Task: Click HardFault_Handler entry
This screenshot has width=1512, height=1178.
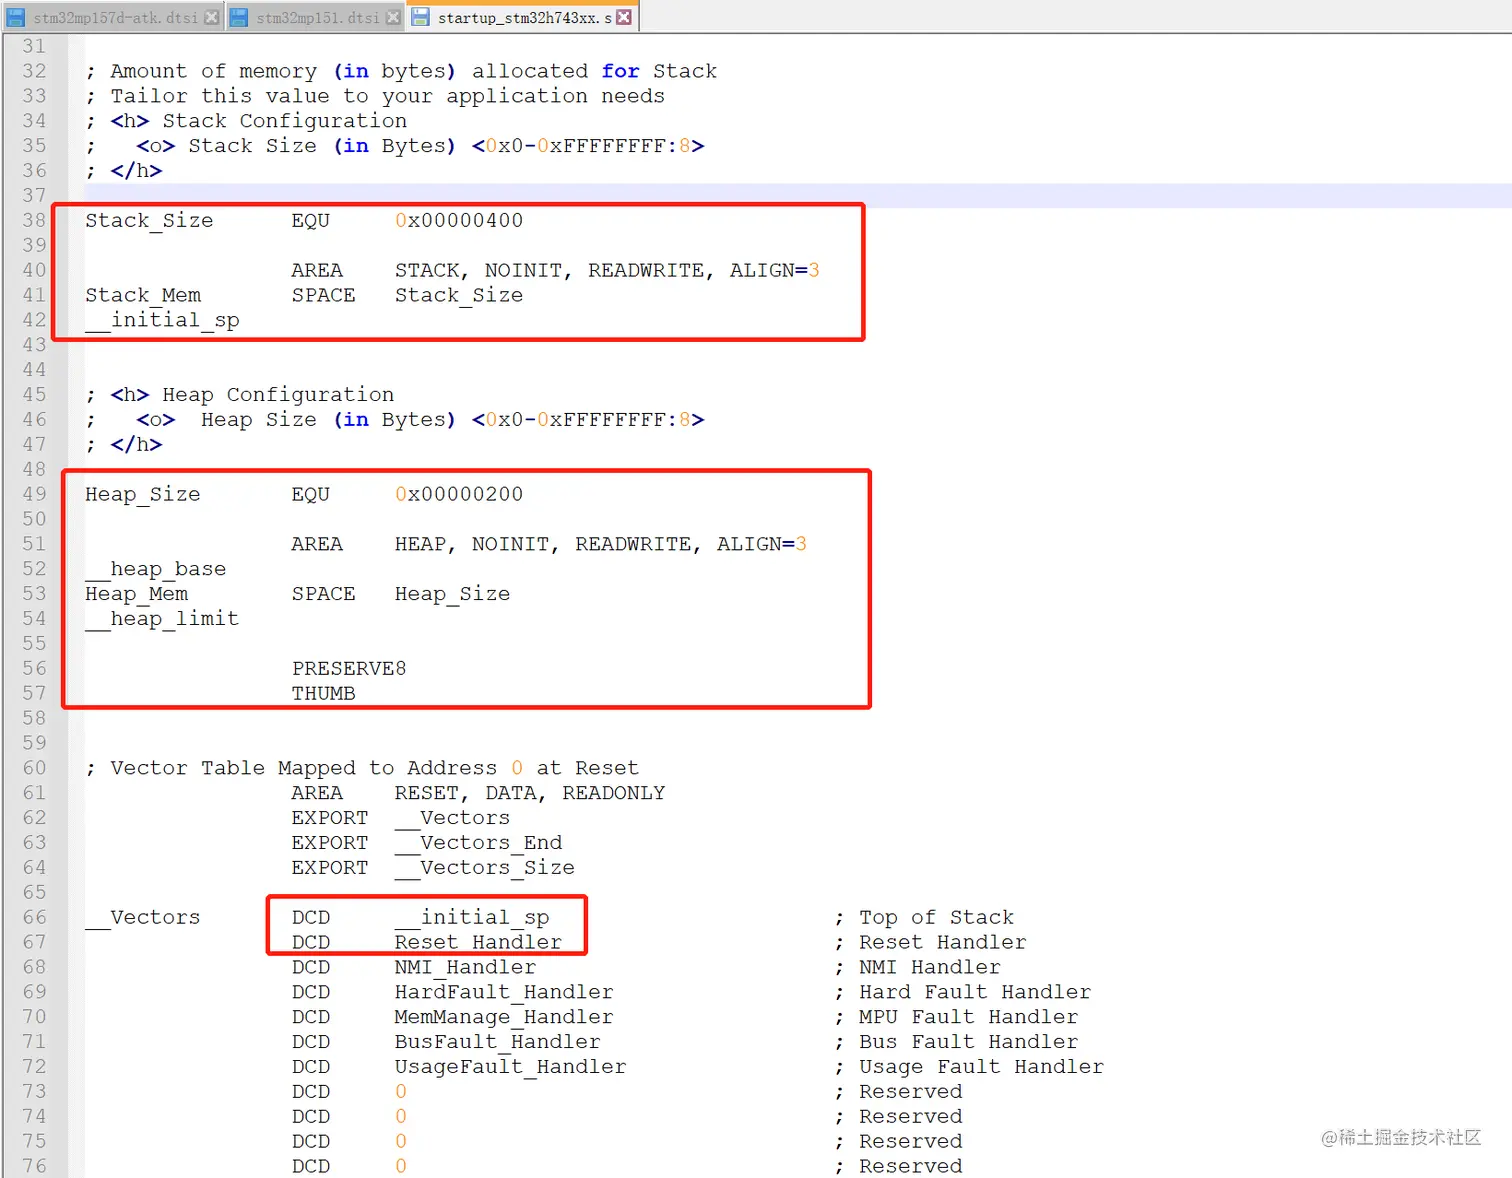Action: coord(504,992)
